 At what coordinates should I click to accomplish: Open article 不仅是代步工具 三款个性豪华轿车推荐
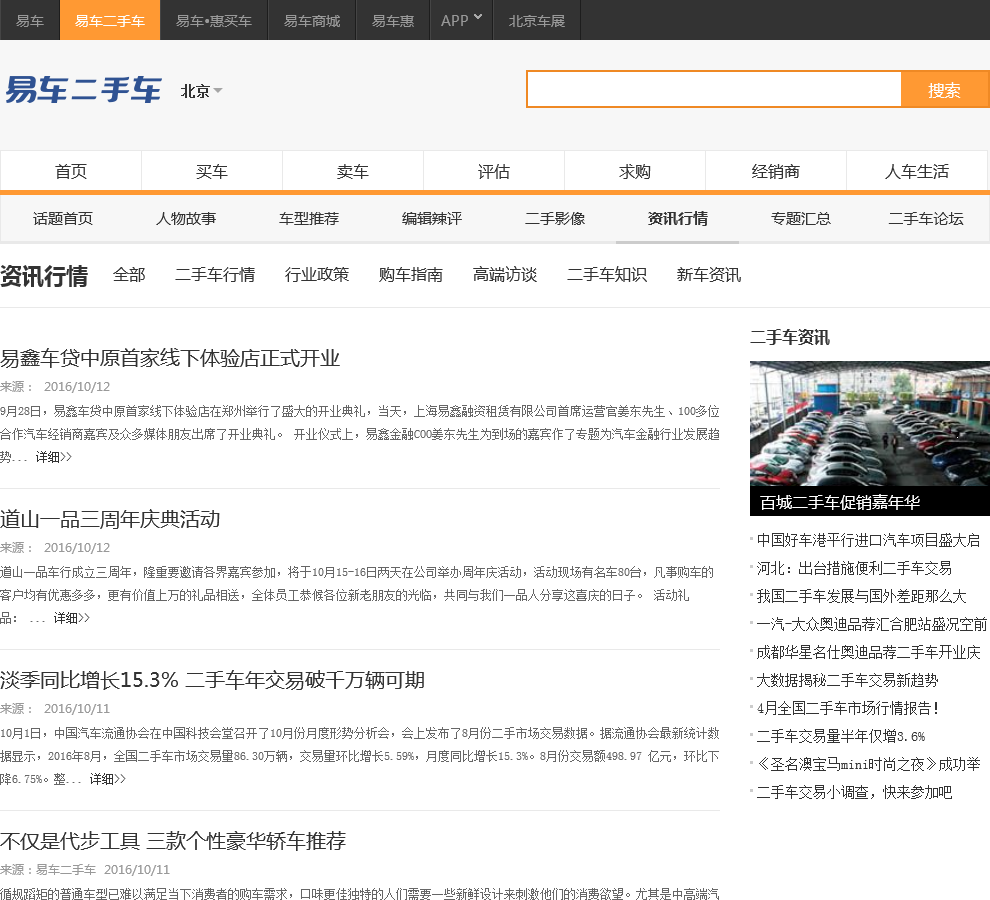[173, 841]
